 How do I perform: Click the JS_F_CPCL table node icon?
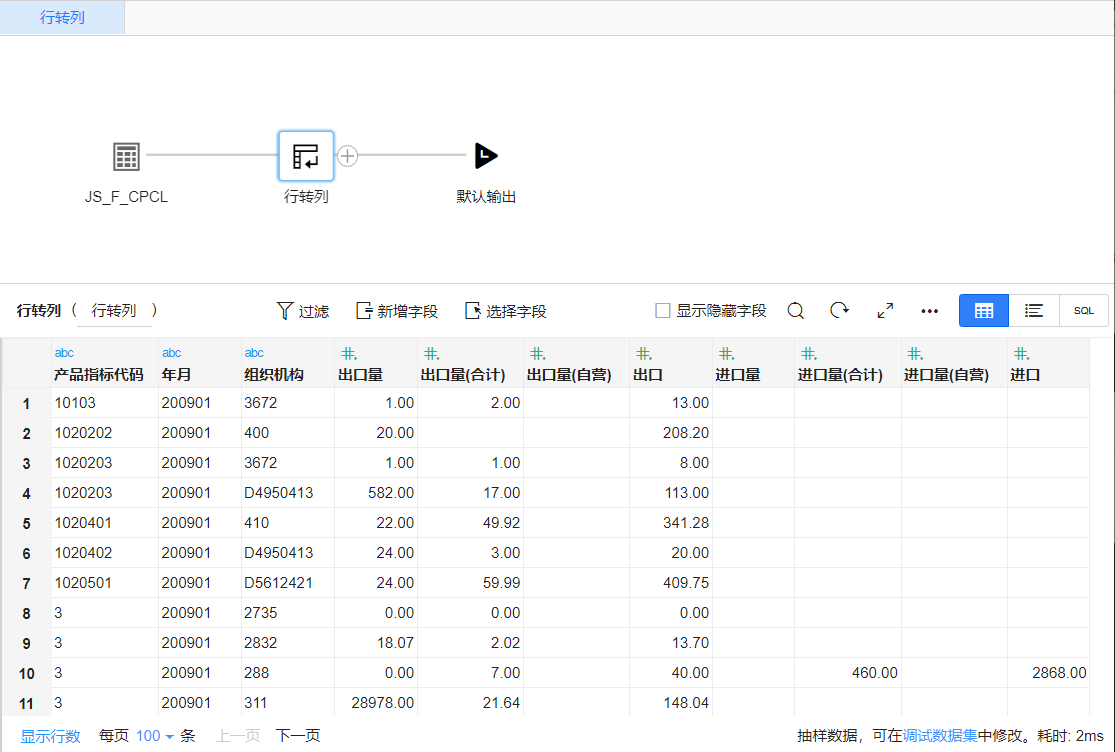pyautogui.click(x=126, y=157)
